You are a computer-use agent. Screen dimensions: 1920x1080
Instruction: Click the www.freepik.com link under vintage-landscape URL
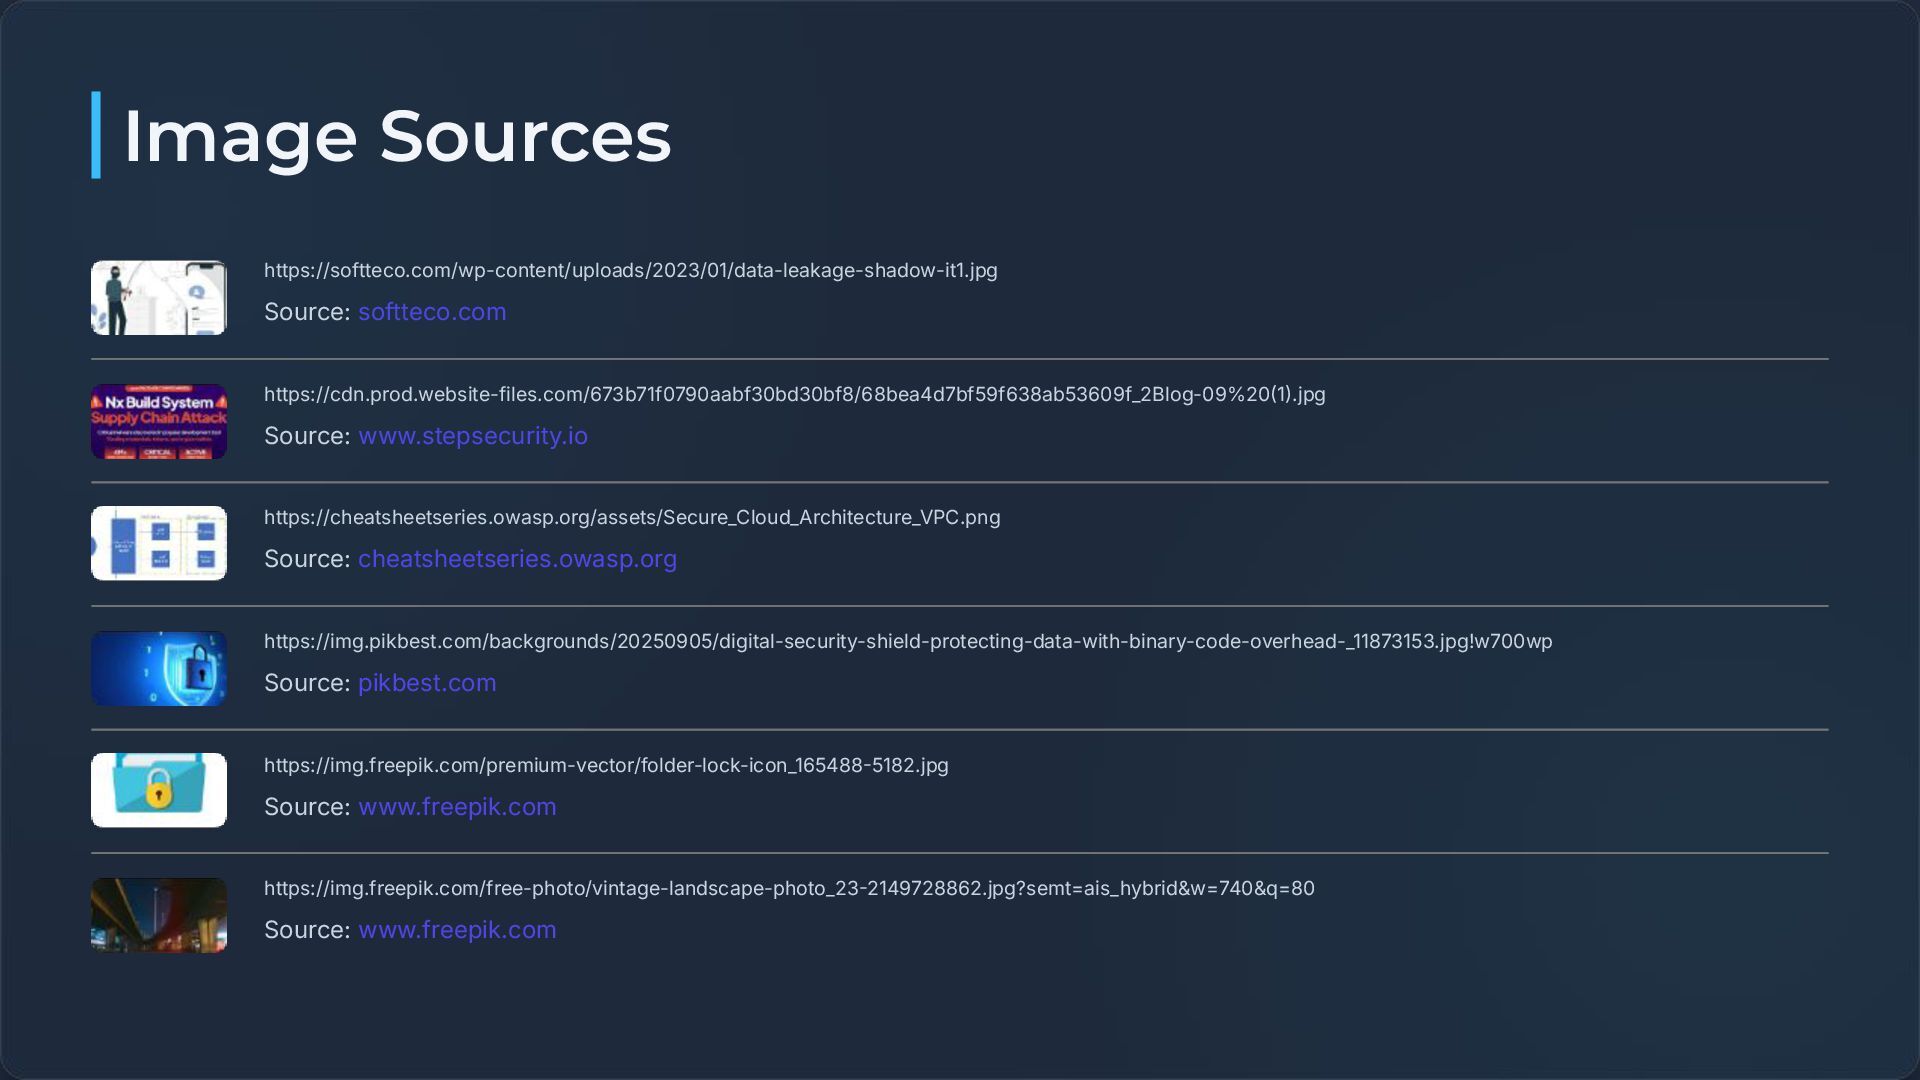457,930
